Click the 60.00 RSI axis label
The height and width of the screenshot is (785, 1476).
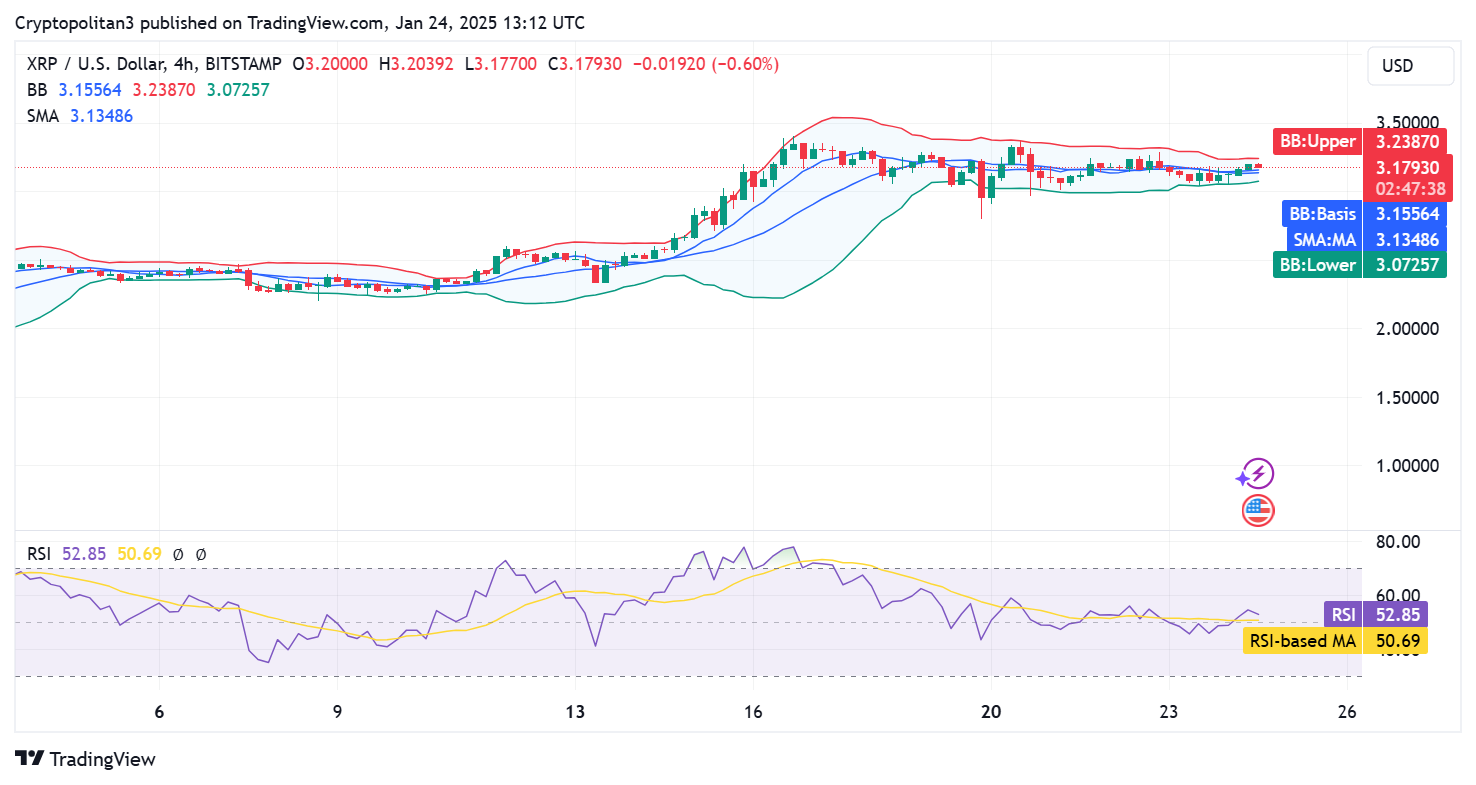tap(1397, 596)
